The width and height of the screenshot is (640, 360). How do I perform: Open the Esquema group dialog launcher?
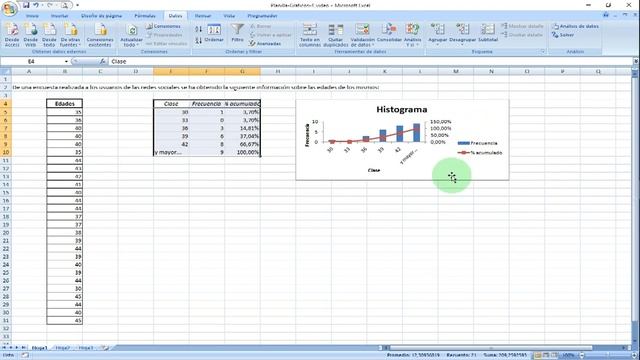543,52
